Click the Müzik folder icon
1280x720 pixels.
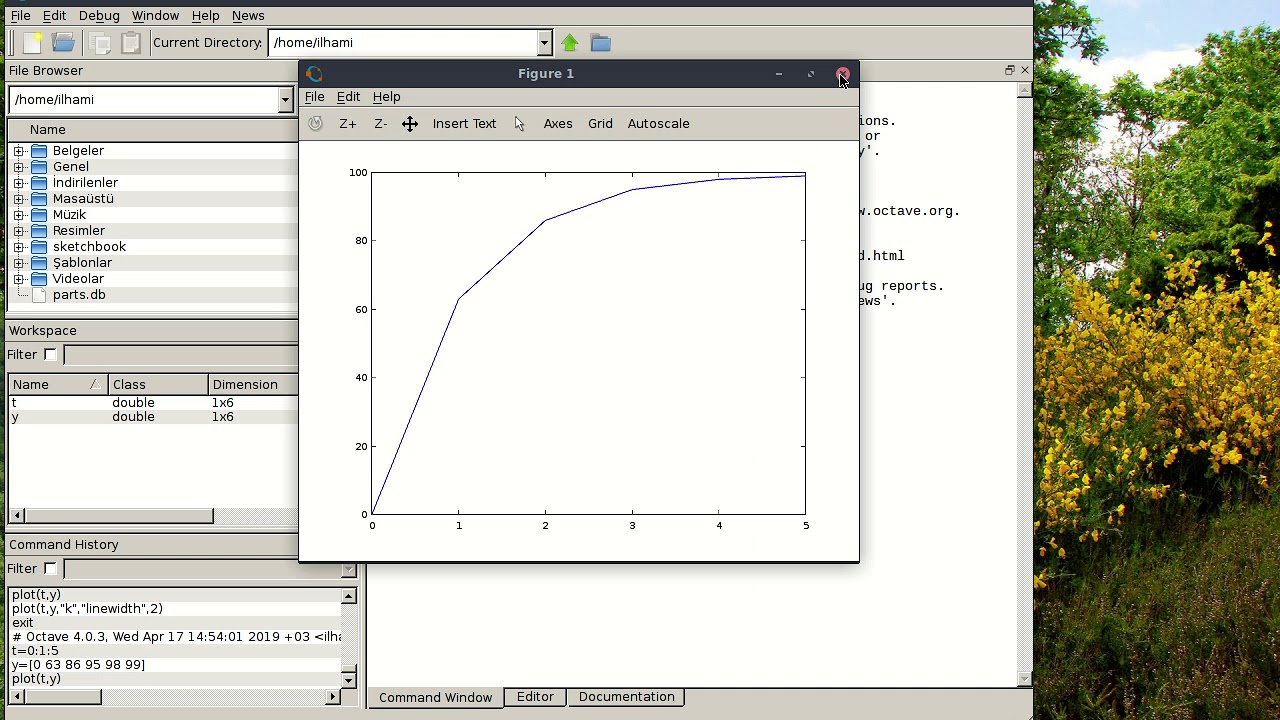pos(39,215)
